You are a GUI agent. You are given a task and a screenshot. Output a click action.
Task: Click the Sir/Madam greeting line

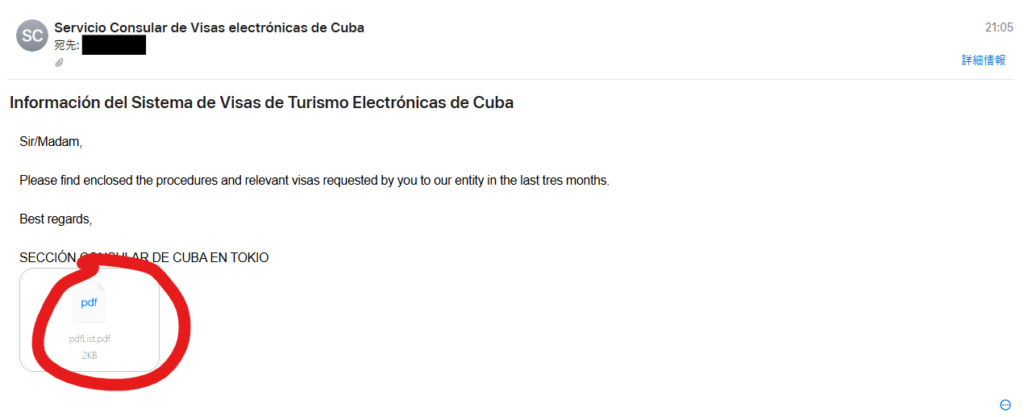pos(50,142)
